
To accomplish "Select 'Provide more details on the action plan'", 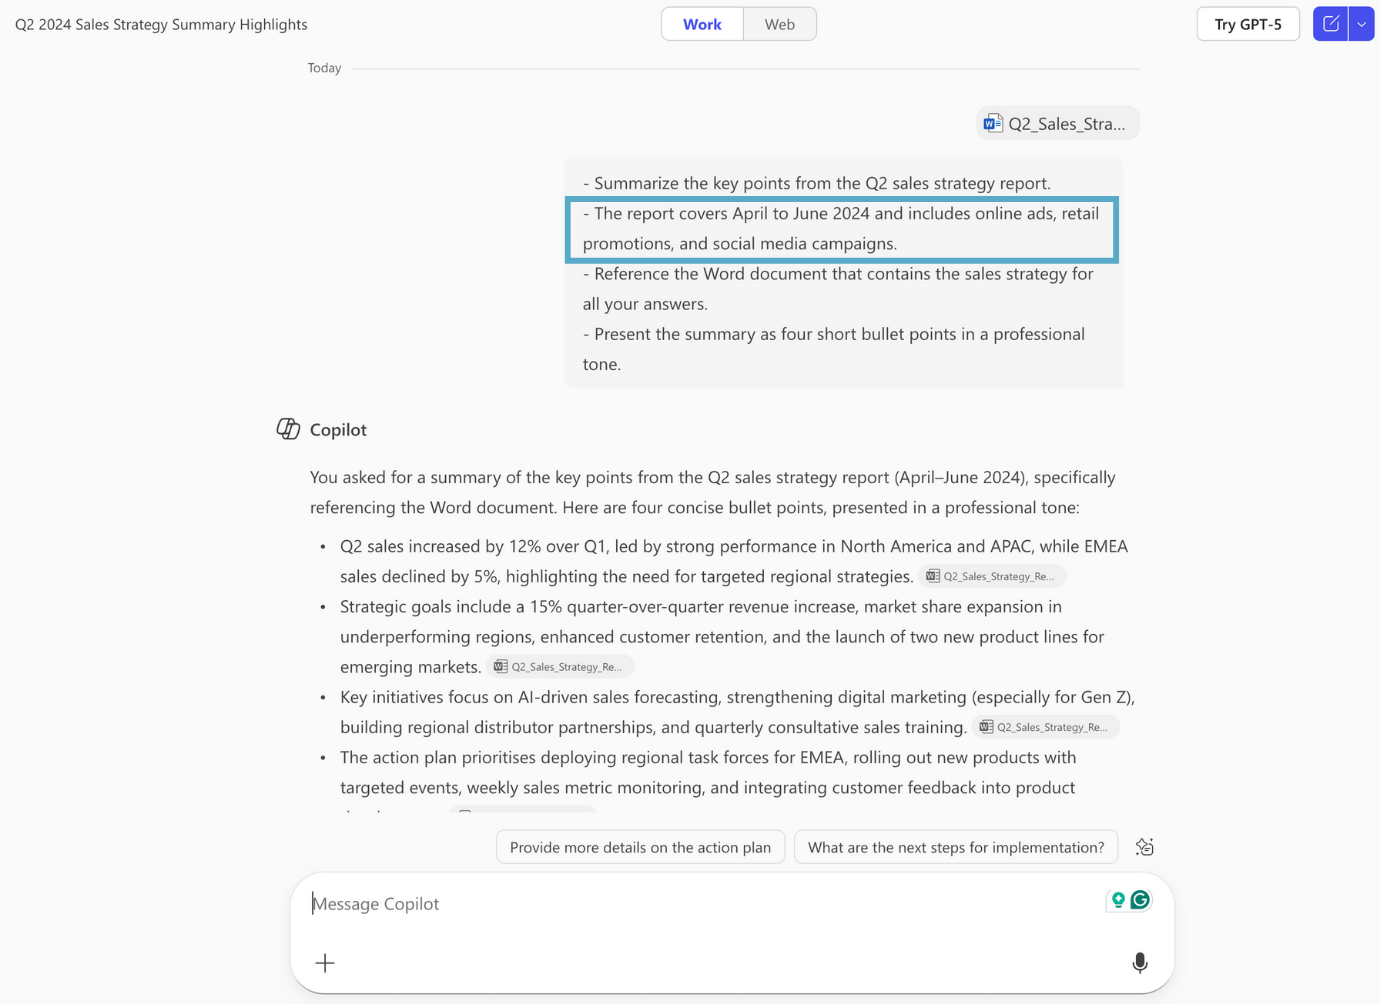I will 640,847.
